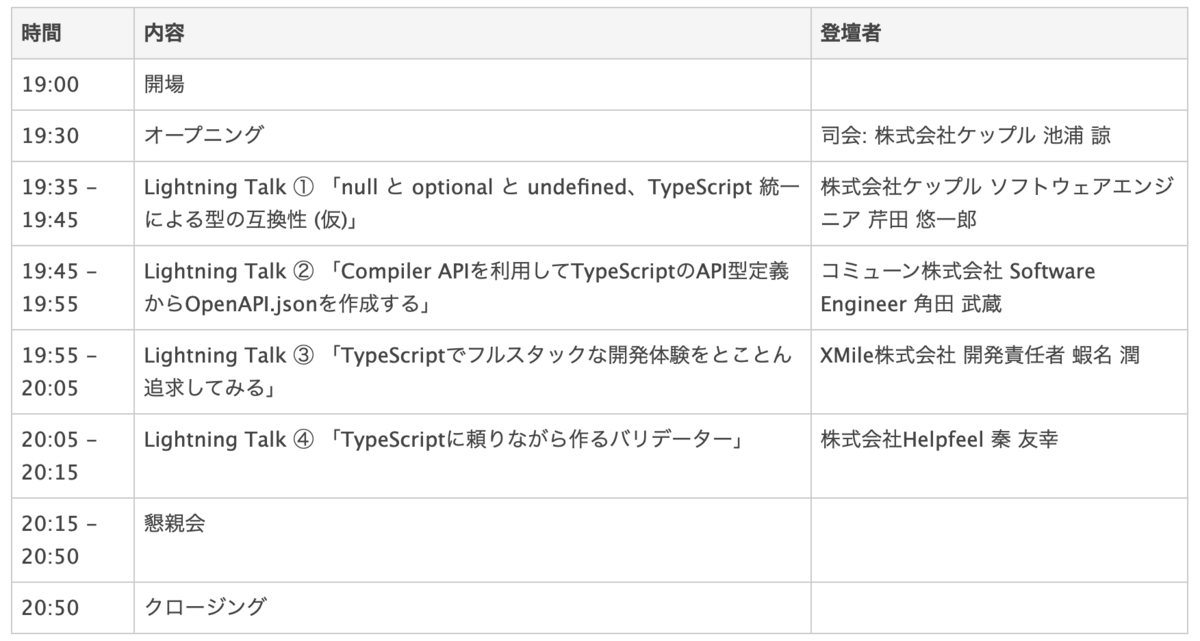The height and width of the screenshot is (641, 1200).
Task: Select the 19:00 time cell
Action: (50, 85)
